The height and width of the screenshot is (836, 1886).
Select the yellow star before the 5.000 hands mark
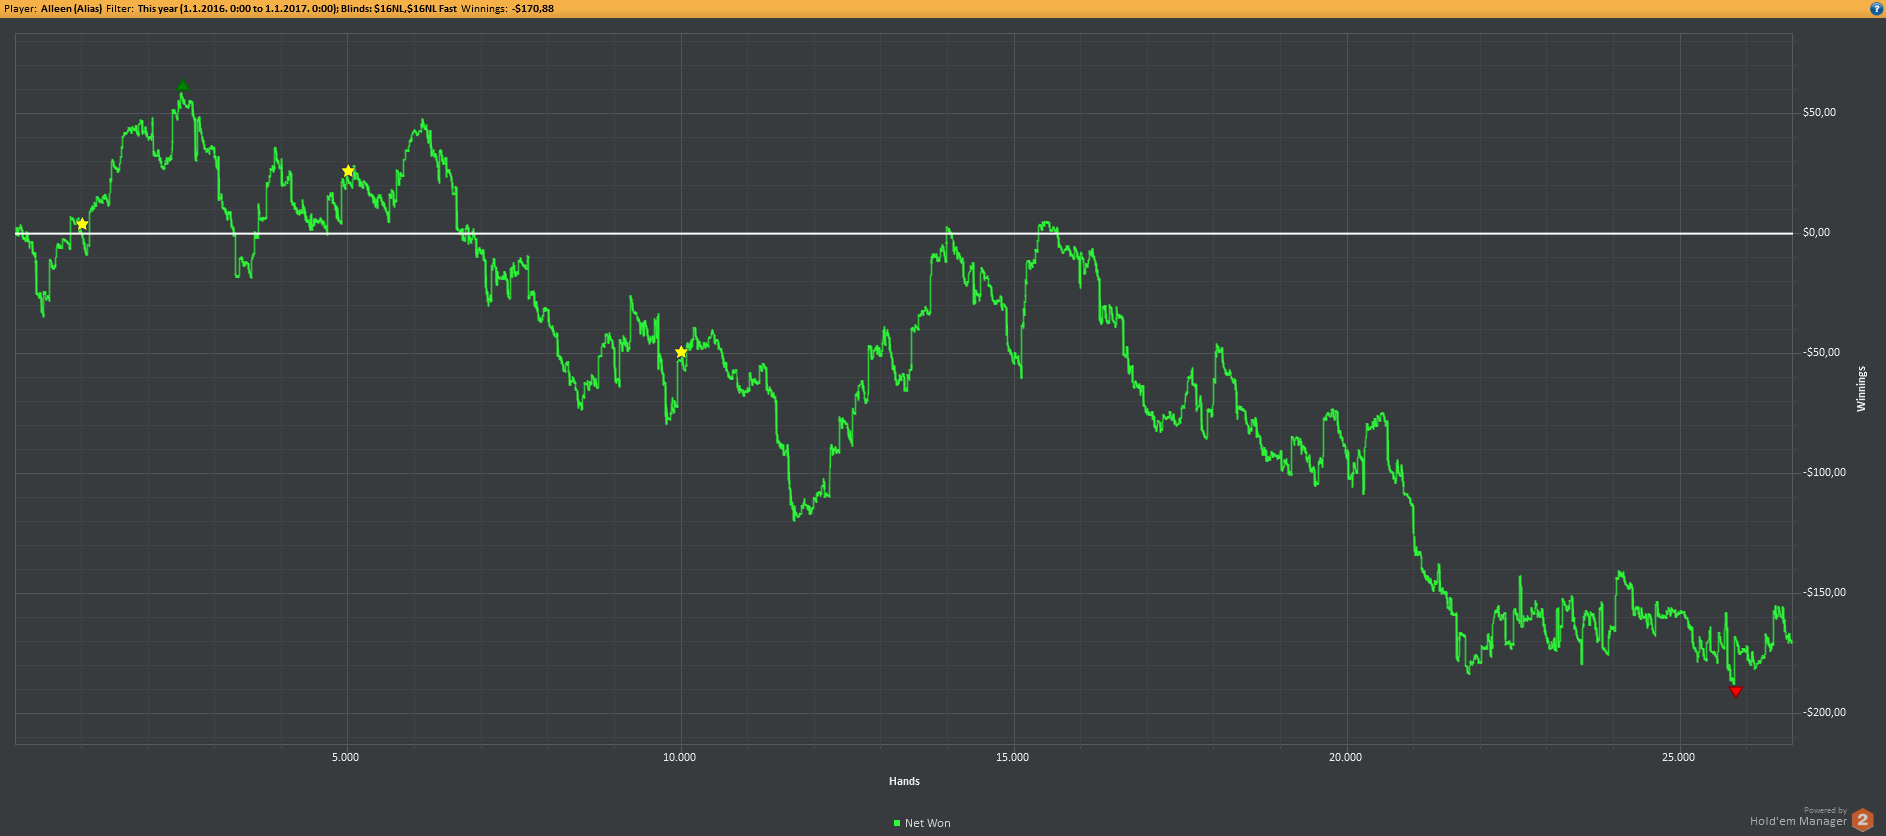click(82, 224)
